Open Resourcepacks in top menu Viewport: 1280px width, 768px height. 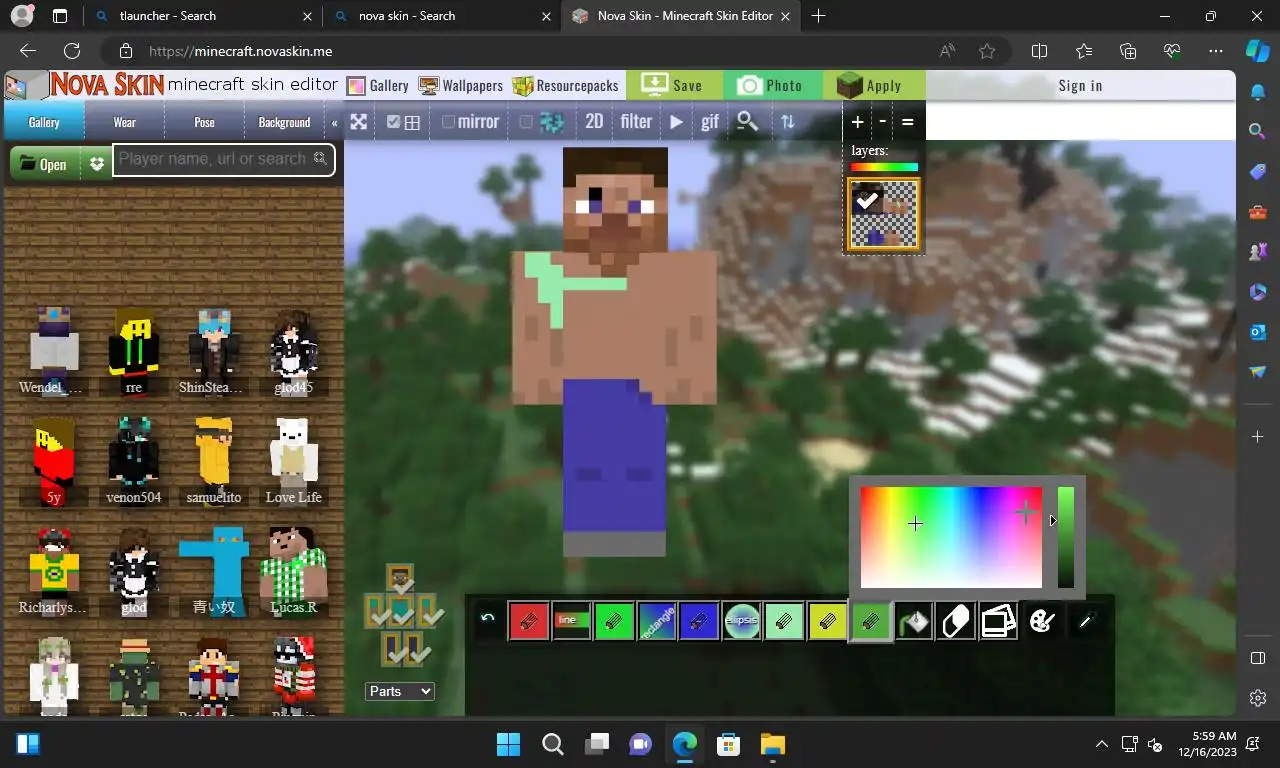pos(566,86)
